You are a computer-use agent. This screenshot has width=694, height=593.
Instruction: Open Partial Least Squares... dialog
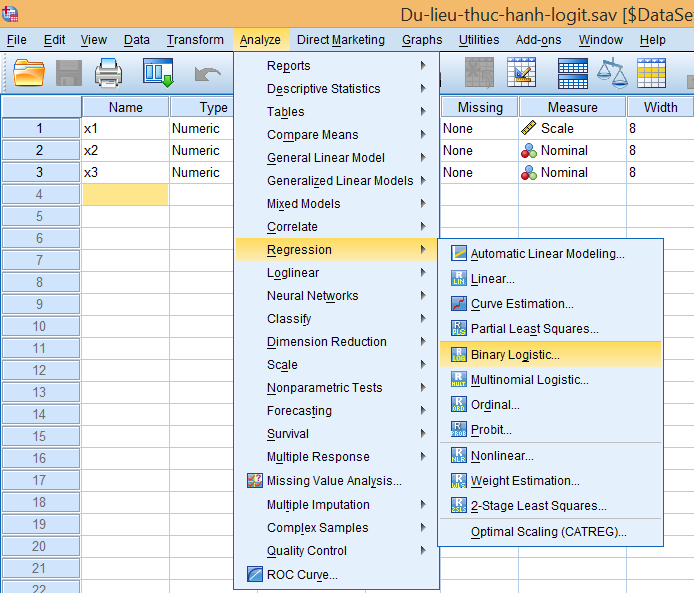[551, 329]
